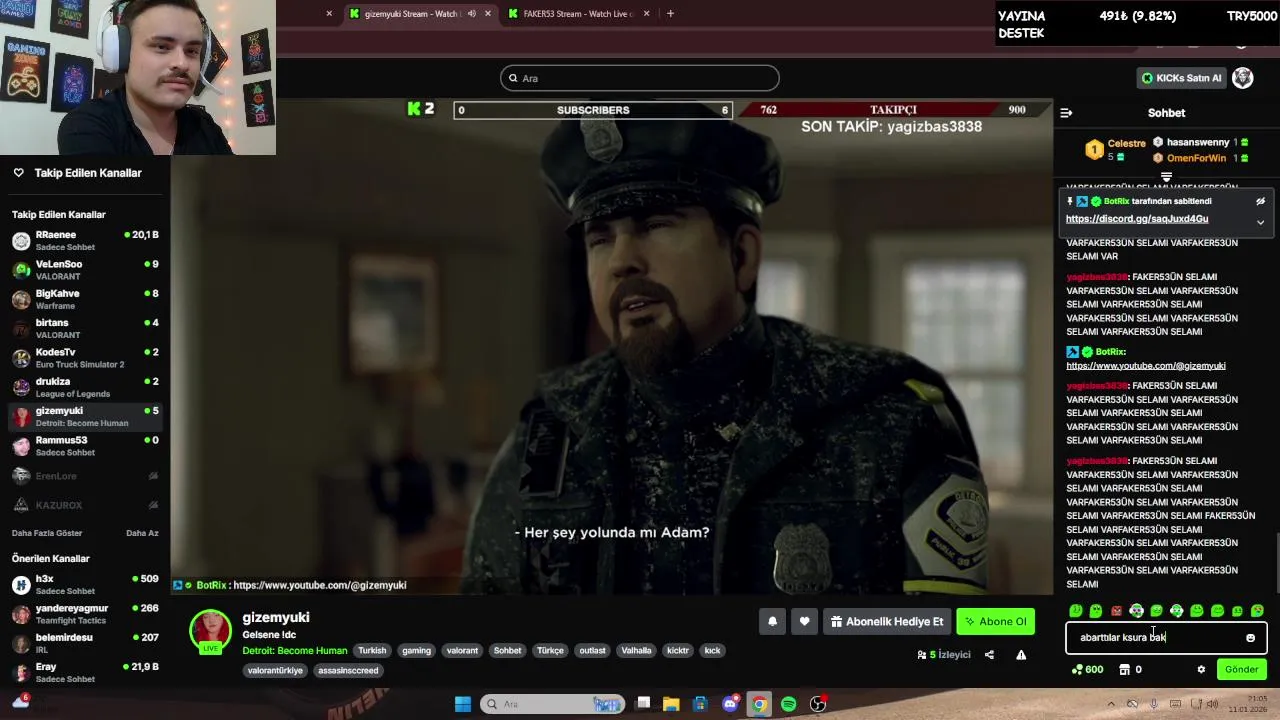Open offline ErenLore channel

[x=85, y=476]
